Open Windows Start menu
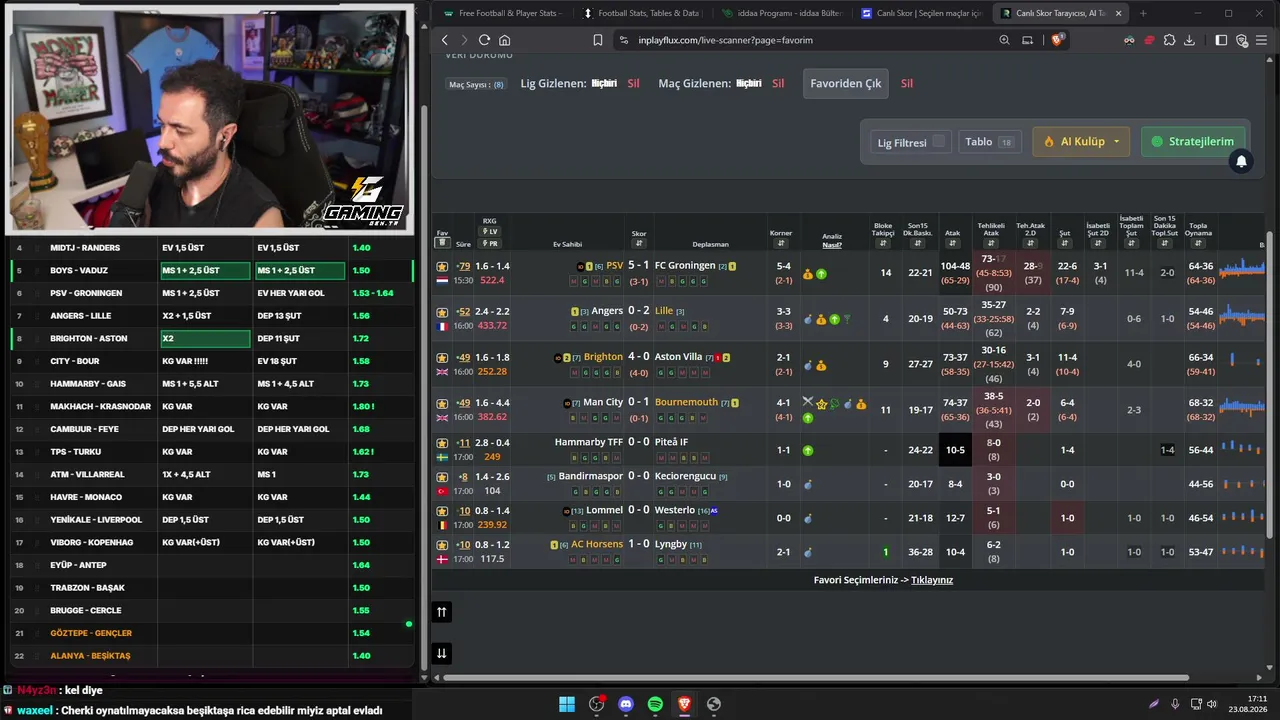 tap(567, 704)
